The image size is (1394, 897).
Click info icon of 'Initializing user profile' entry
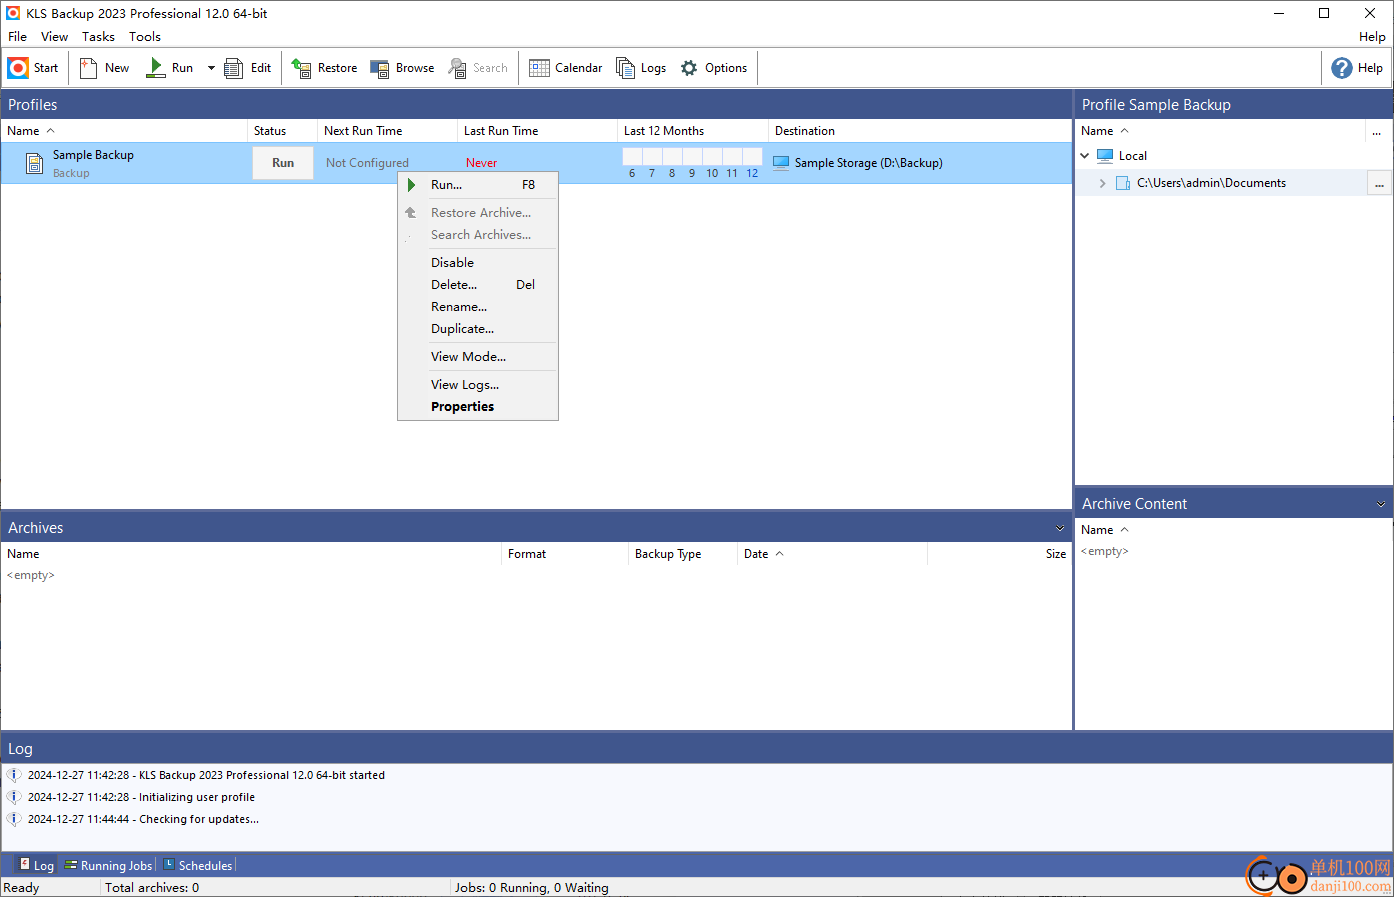(14, 797)
